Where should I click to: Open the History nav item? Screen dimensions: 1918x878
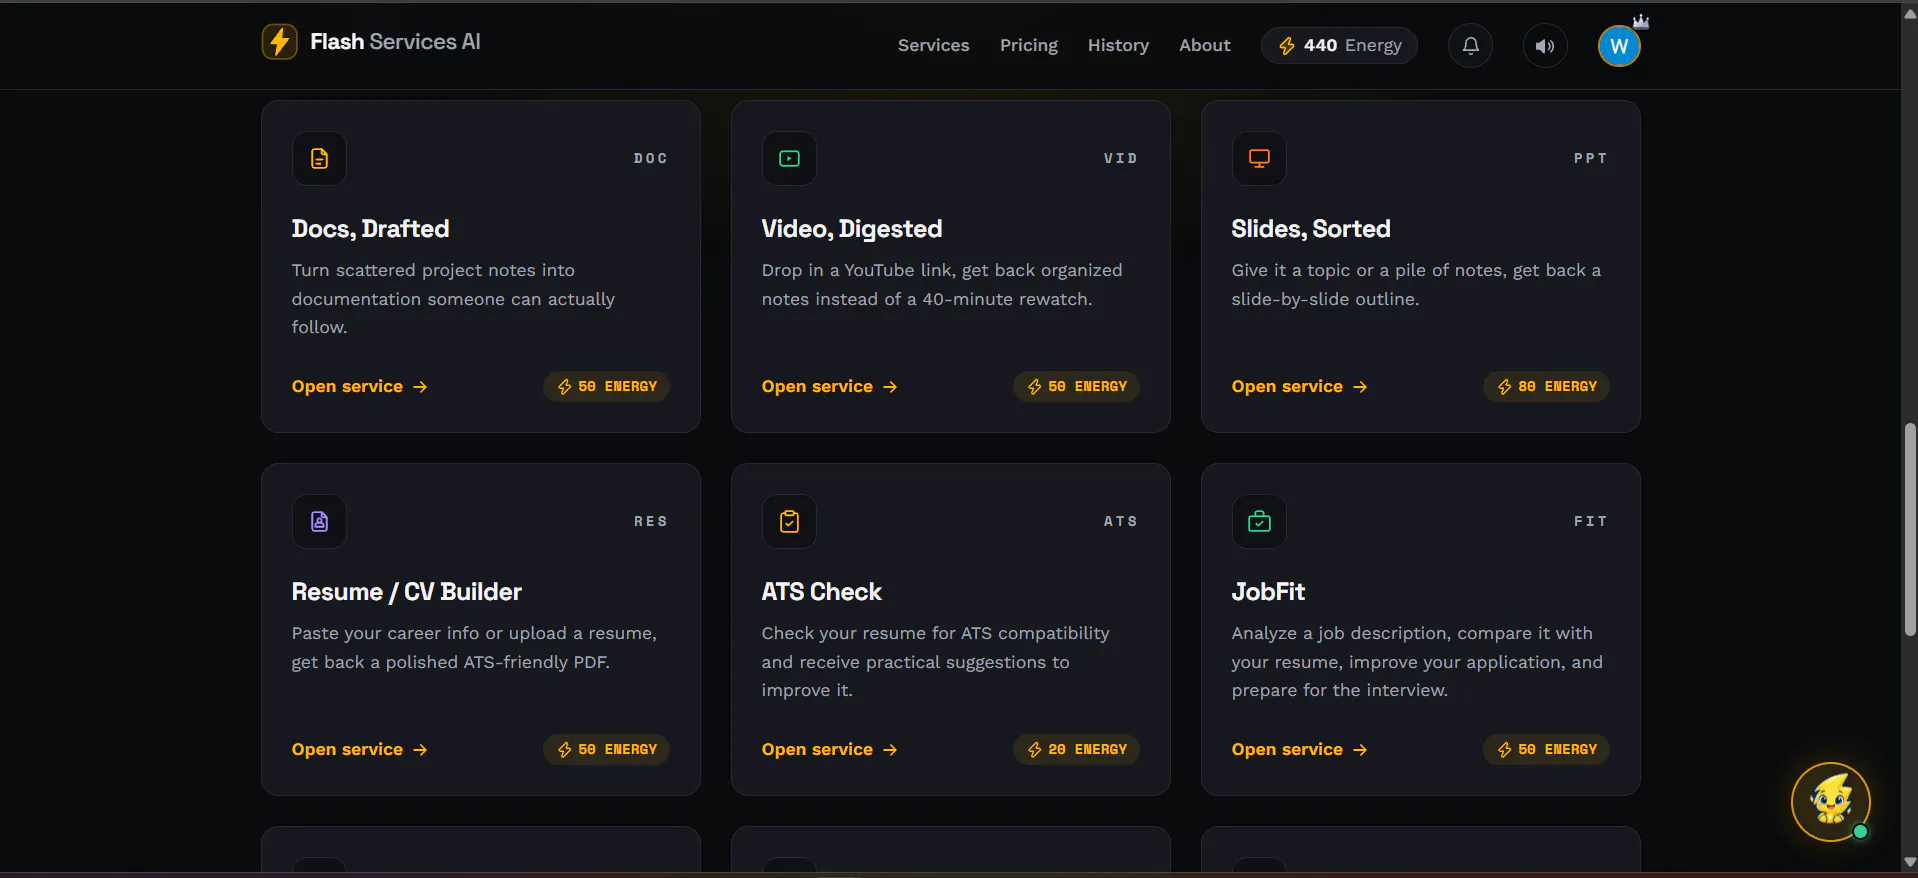pyautogui.click(x=1118, y=46)
